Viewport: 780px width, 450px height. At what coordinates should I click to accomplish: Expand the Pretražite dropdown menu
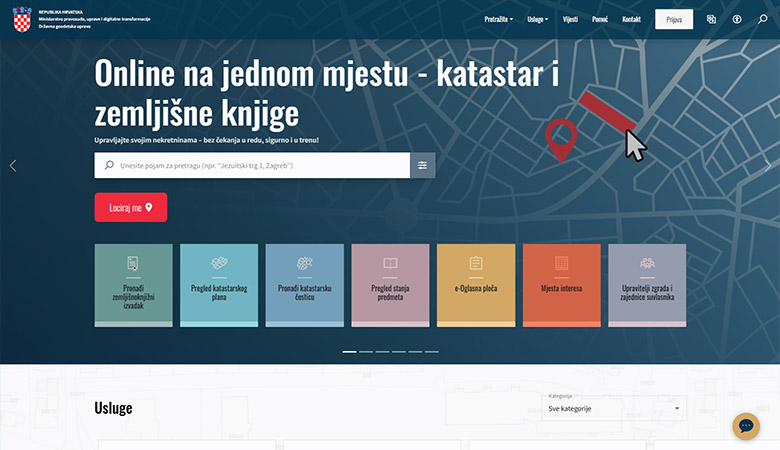(498, 19)
